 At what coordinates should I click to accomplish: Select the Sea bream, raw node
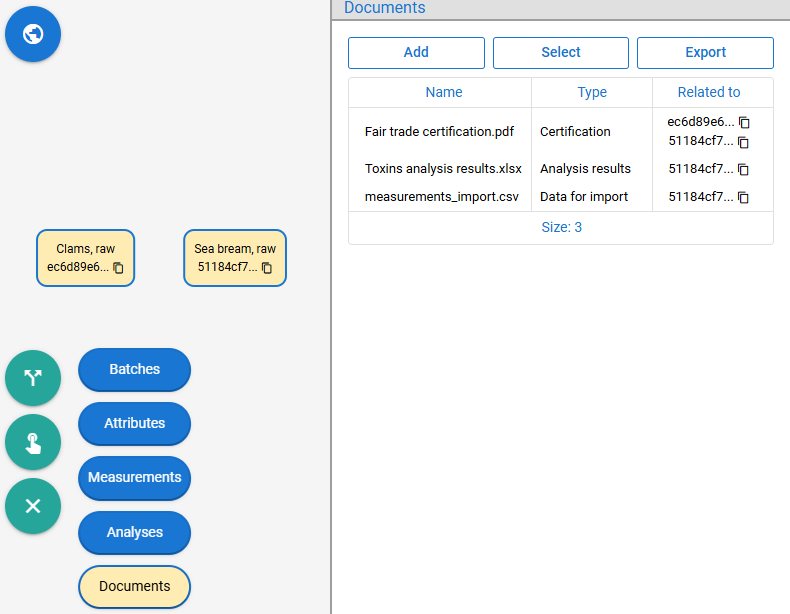coord(235,258)
